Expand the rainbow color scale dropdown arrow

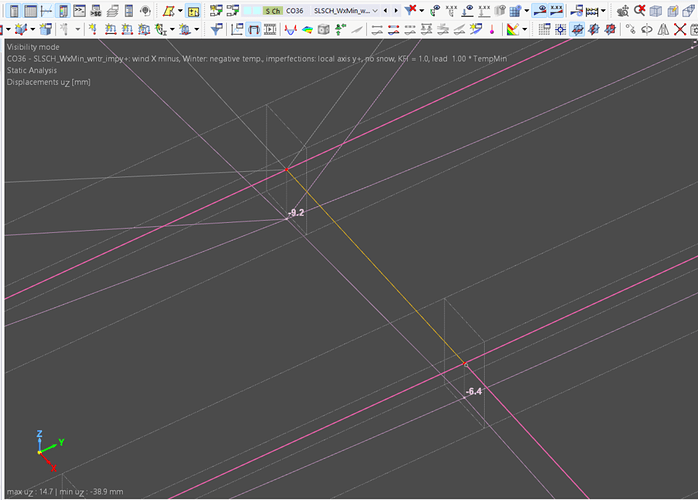pos(526,29)
